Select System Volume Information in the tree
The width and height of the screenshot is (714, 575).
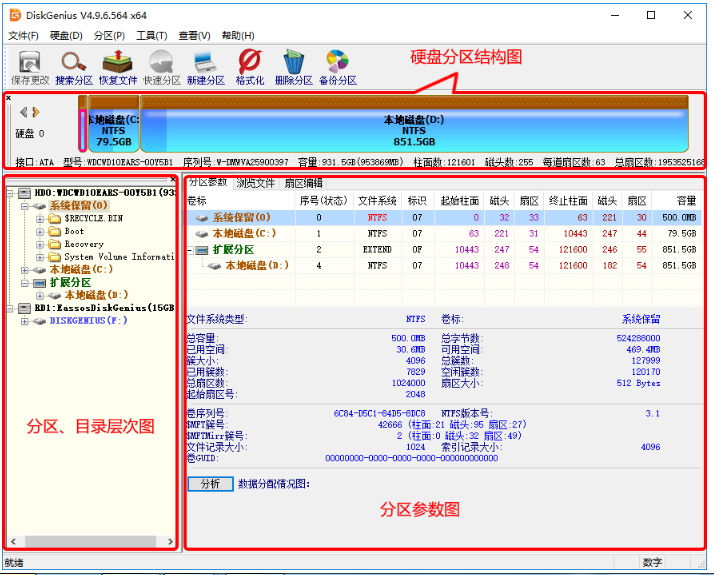click(119, 257)
